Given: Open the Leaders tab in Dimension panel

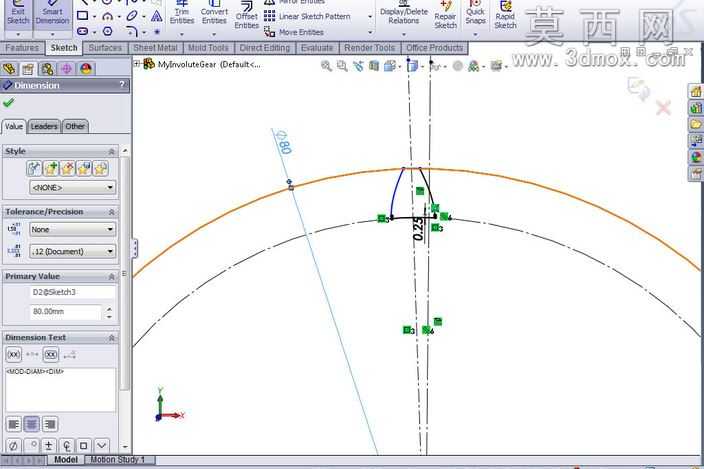Looking at the screenshot, I should [44, 127].
